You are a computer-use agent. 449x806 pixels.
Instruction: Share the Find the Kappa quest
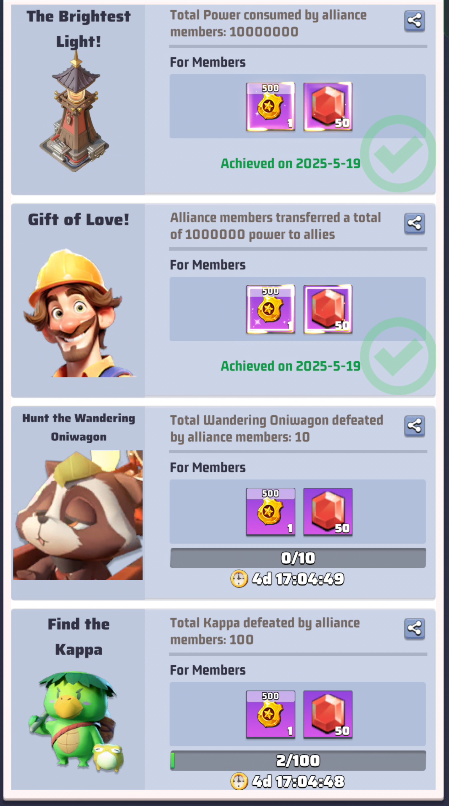tap(414, 629)
